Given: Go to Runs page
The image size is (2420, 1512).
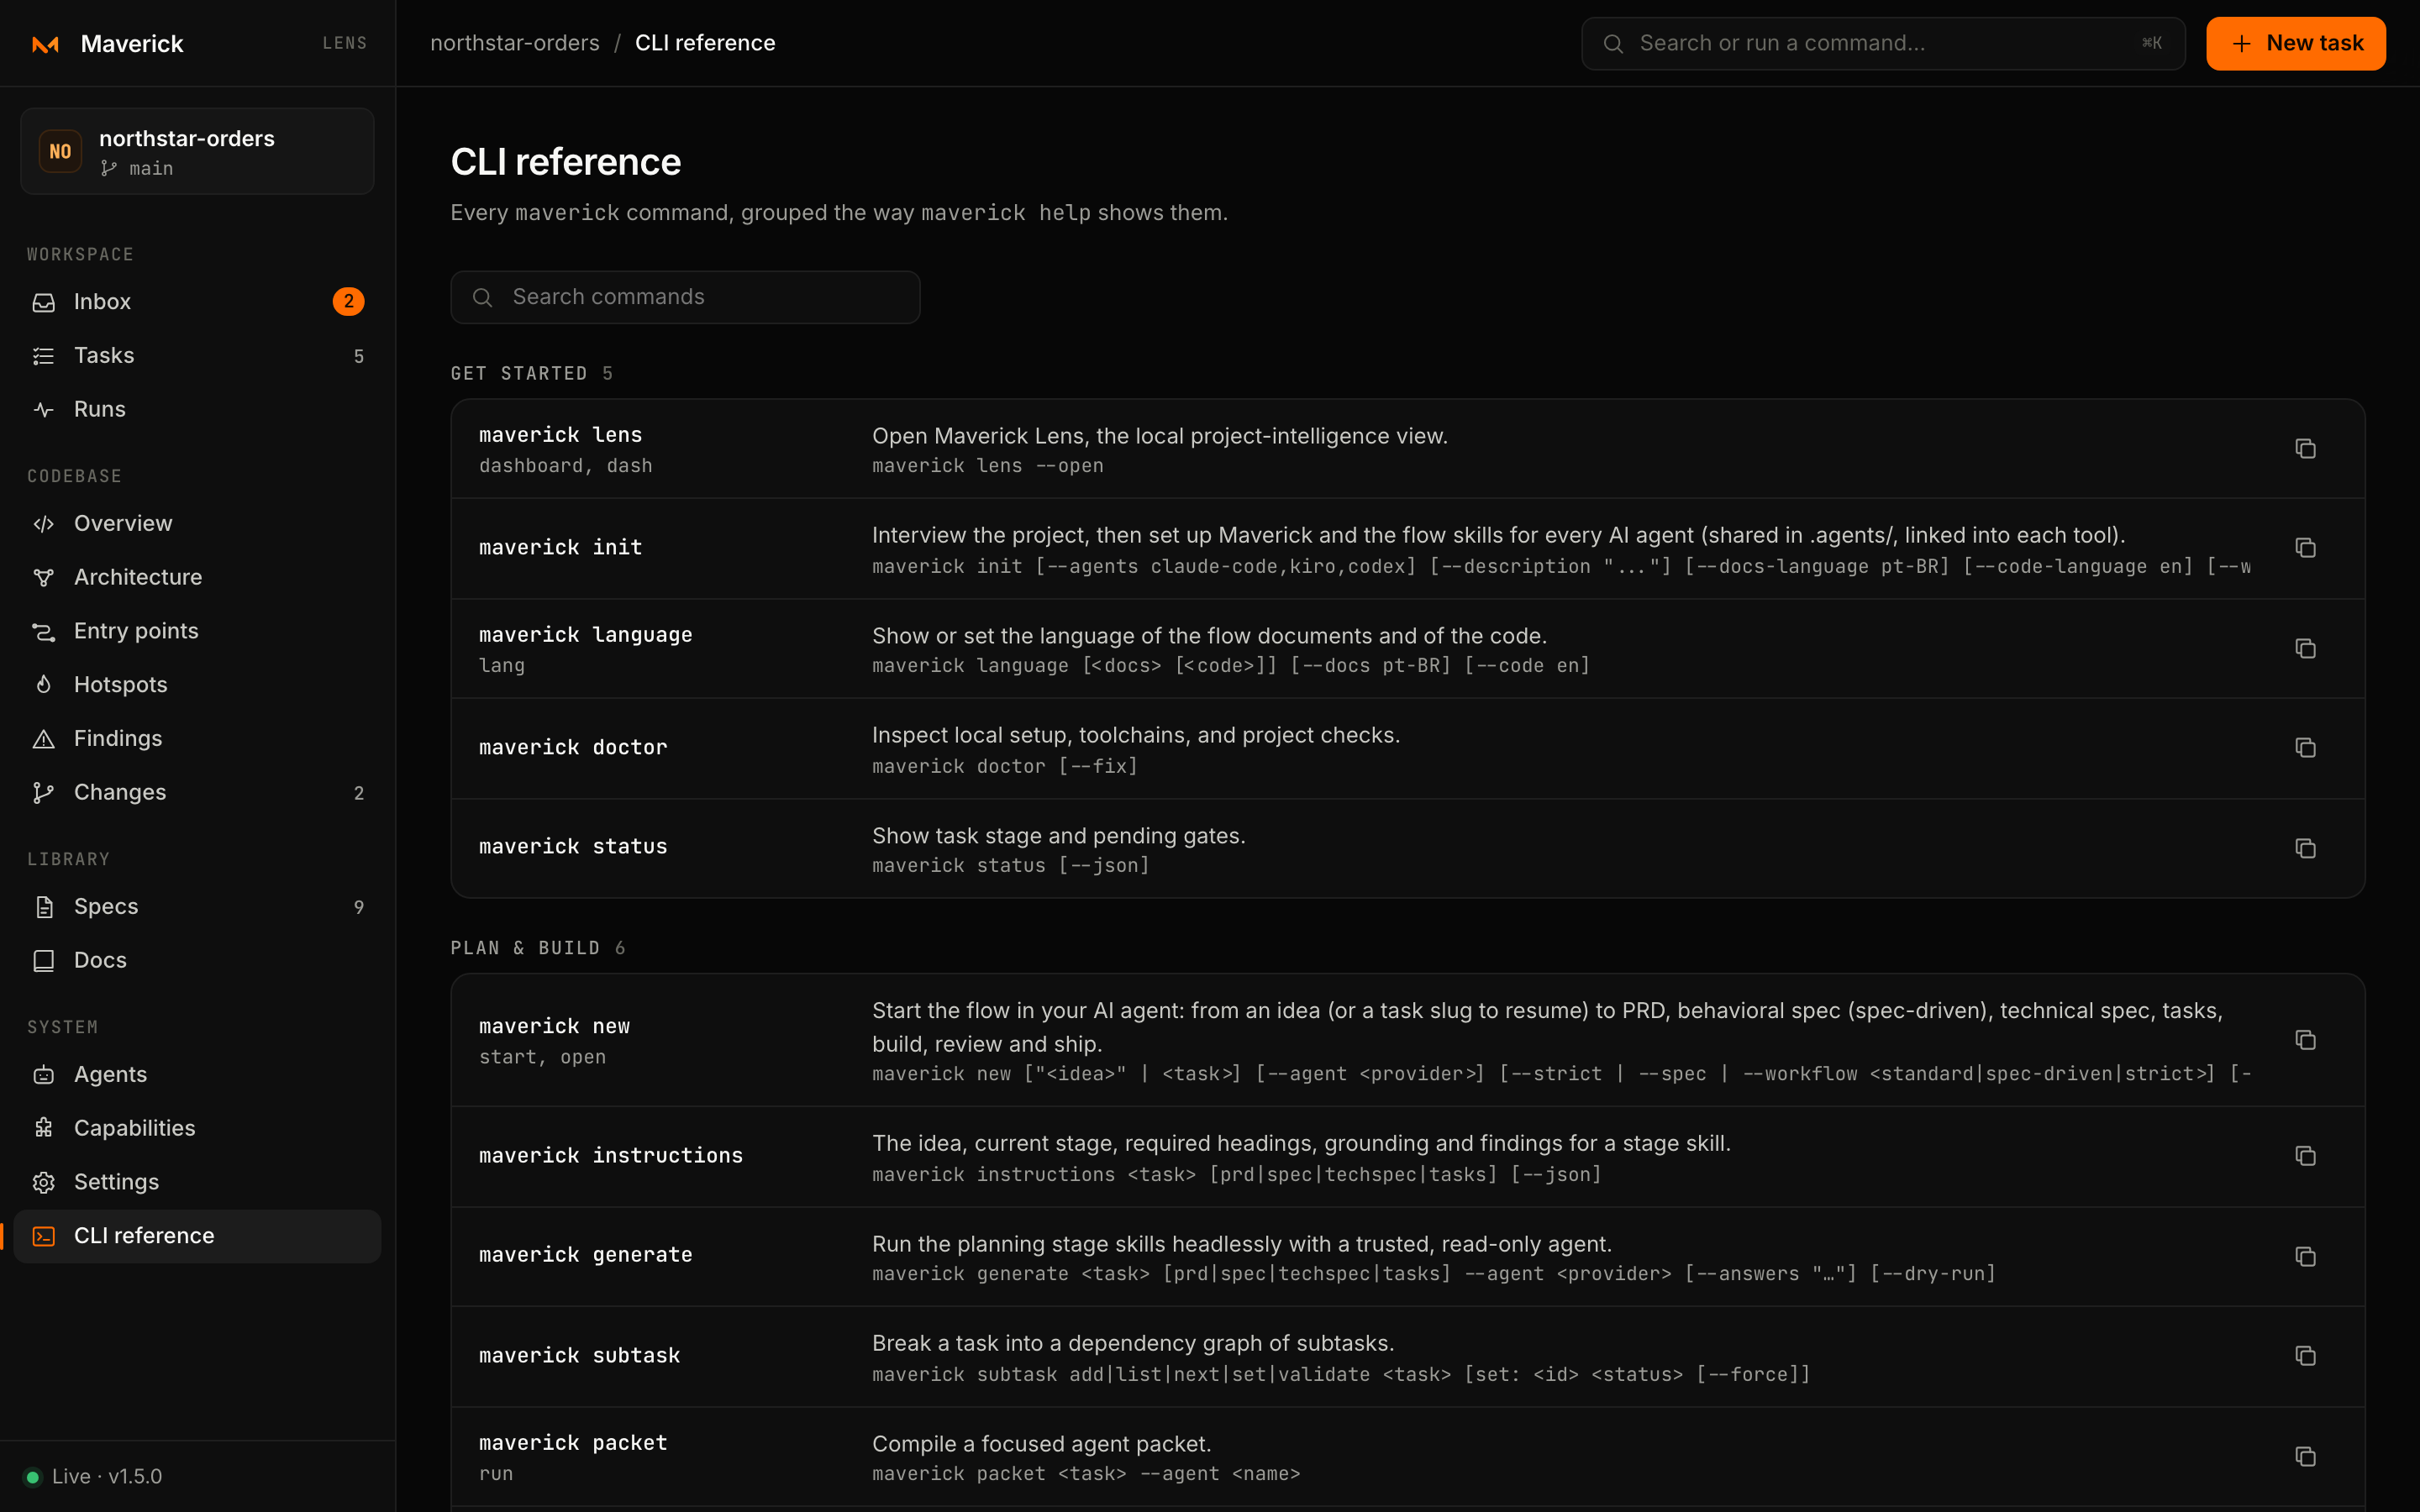Looking at the screenshot, I should coord(197,409).
